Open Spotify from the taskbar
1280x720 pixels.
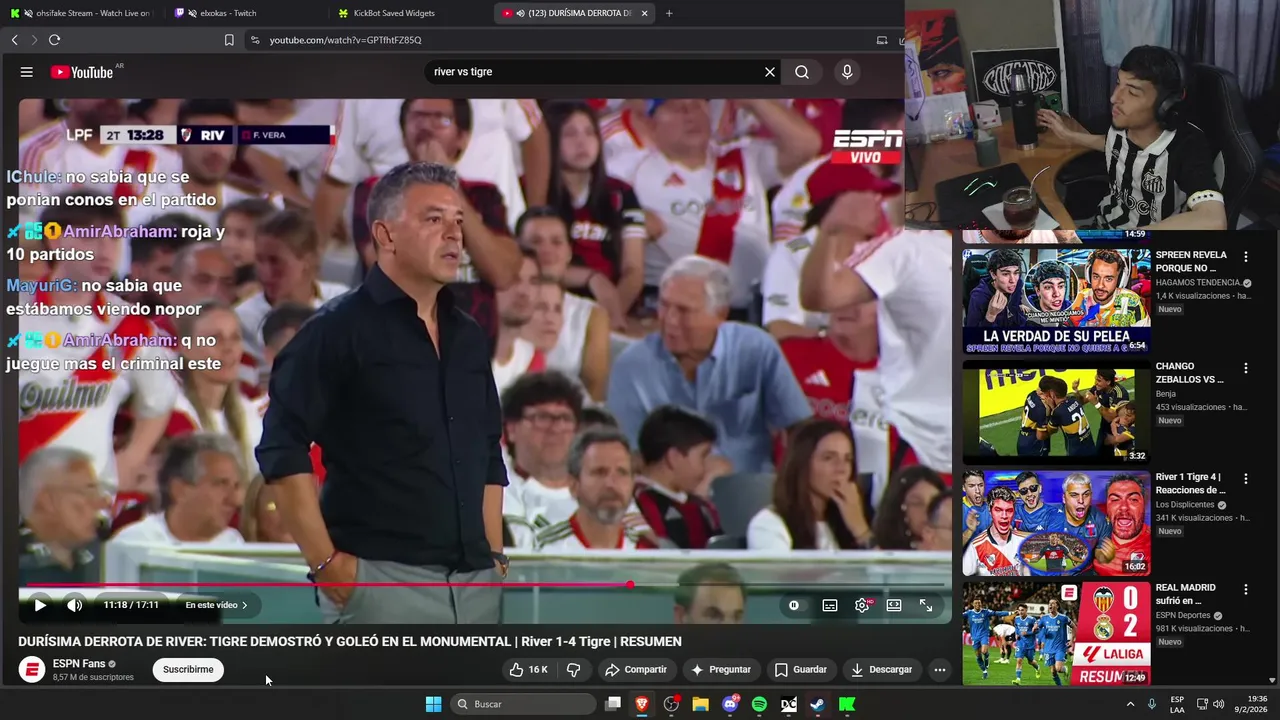tap(759, 704)
